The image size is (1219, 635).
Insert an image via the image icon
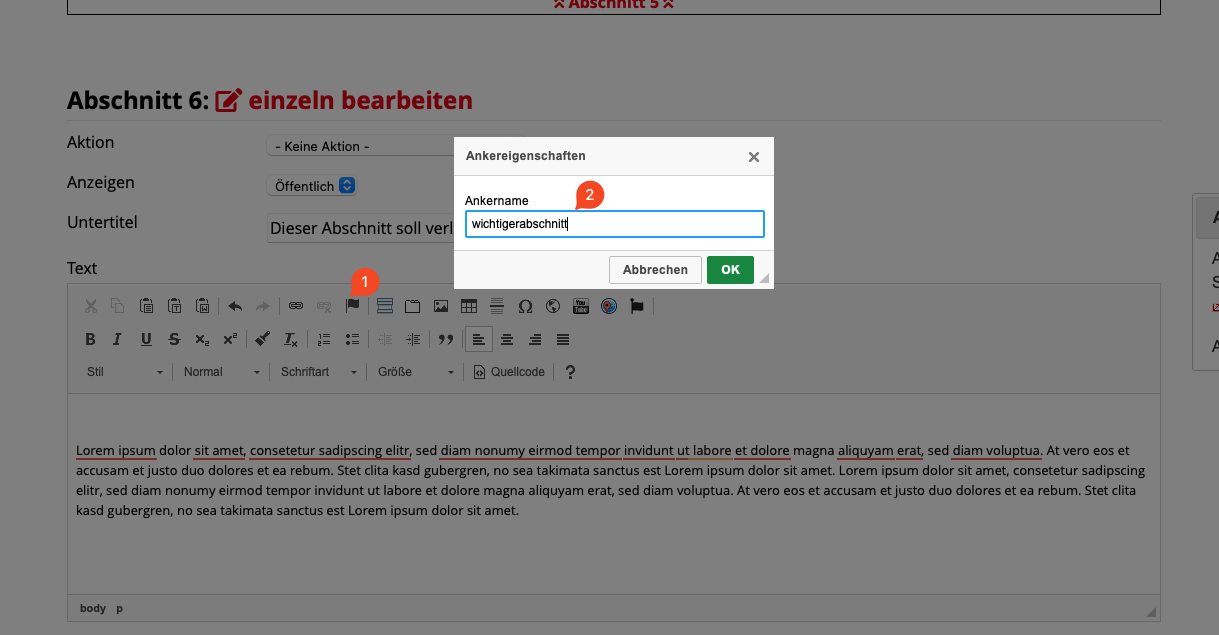441,306
